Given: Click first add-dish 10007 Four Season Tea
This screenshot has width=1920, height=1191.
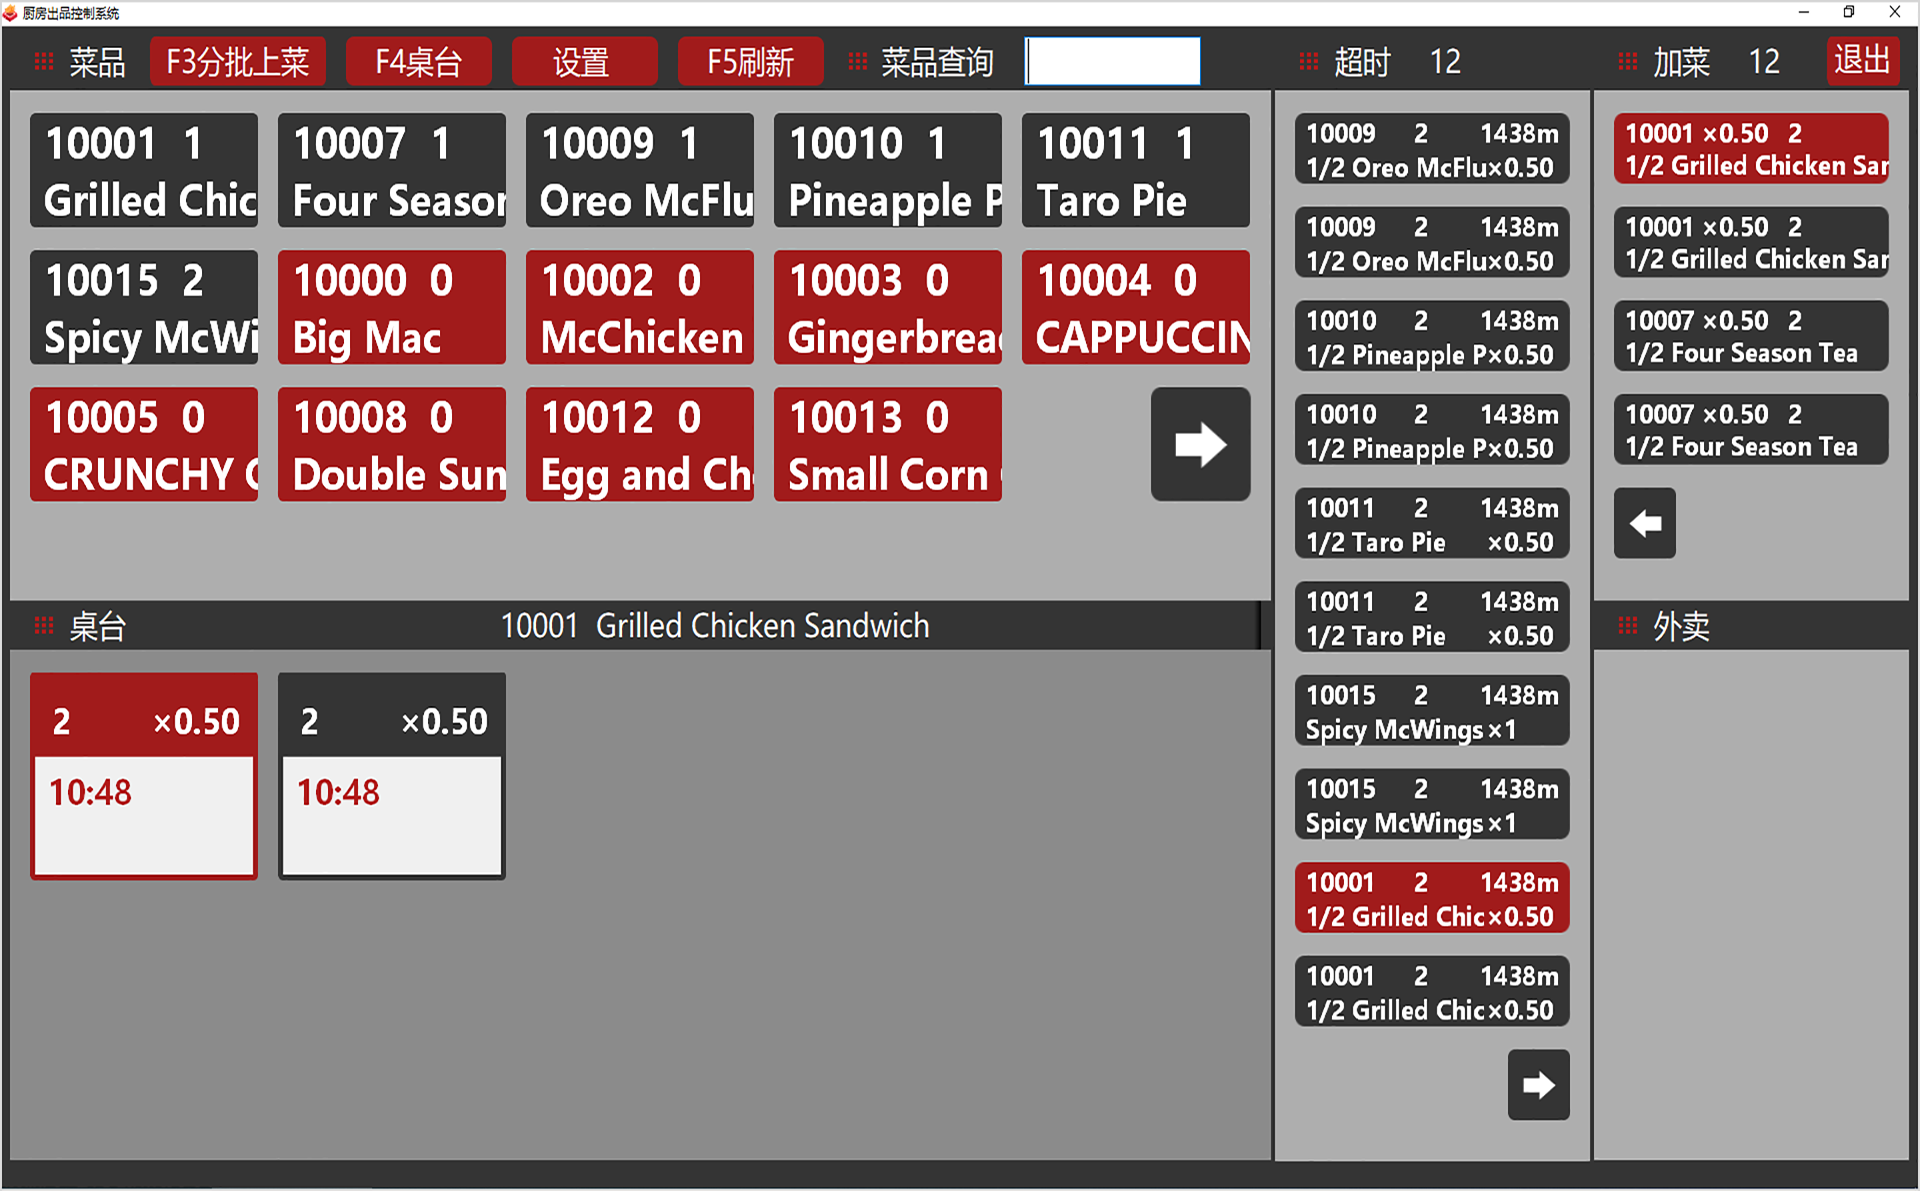Looking at the screenshot, I should point(1751,336).
